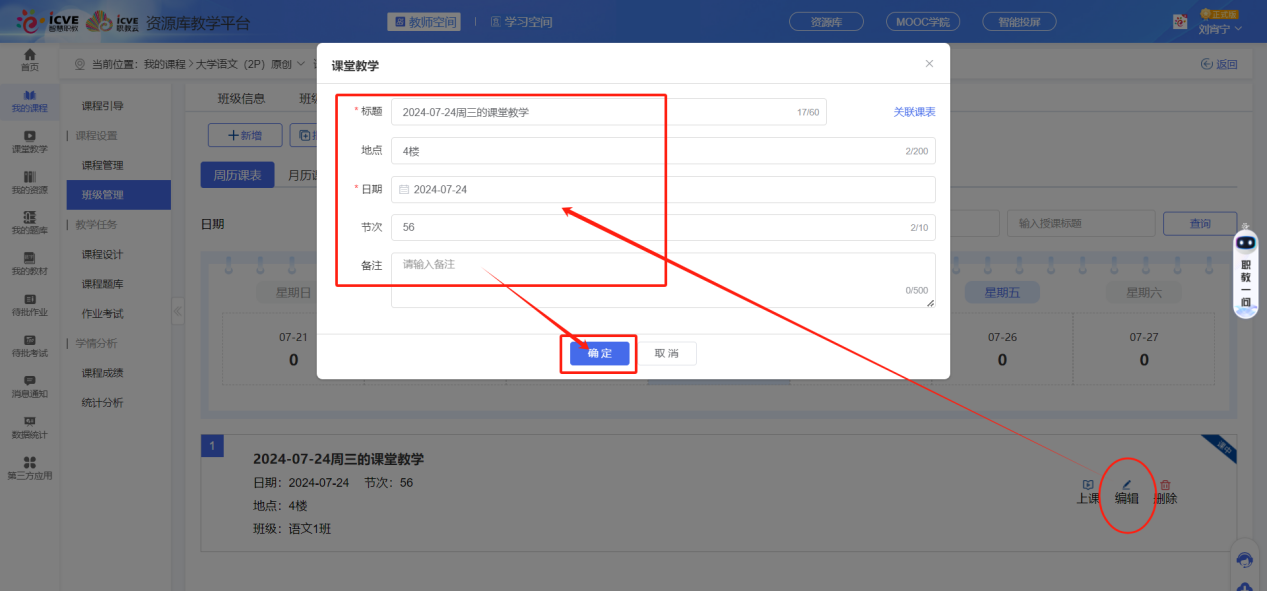Confirm the dialog with 确定
Image resolution: width=1267 pixels, height=591 pixels.
coord(598,353)
